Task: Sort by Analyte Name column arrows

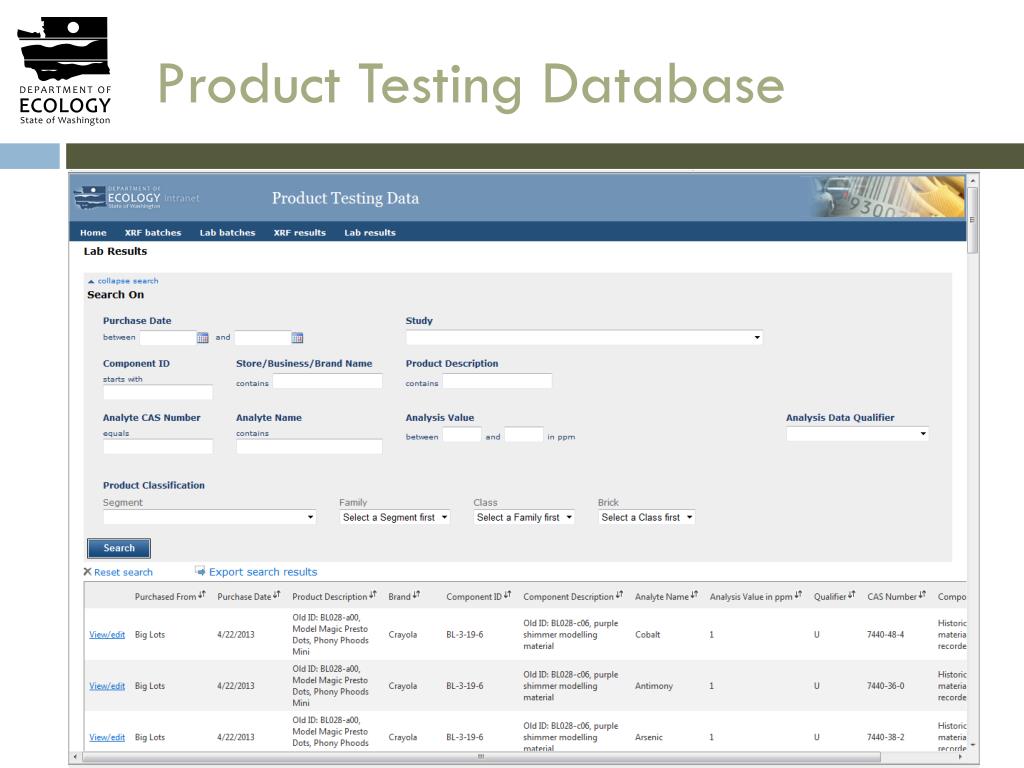Action: 694,596
